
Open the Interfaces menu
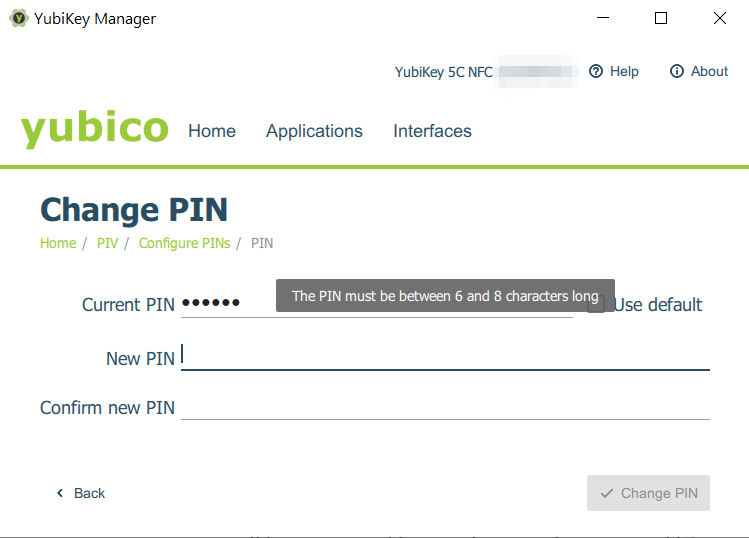432,131
